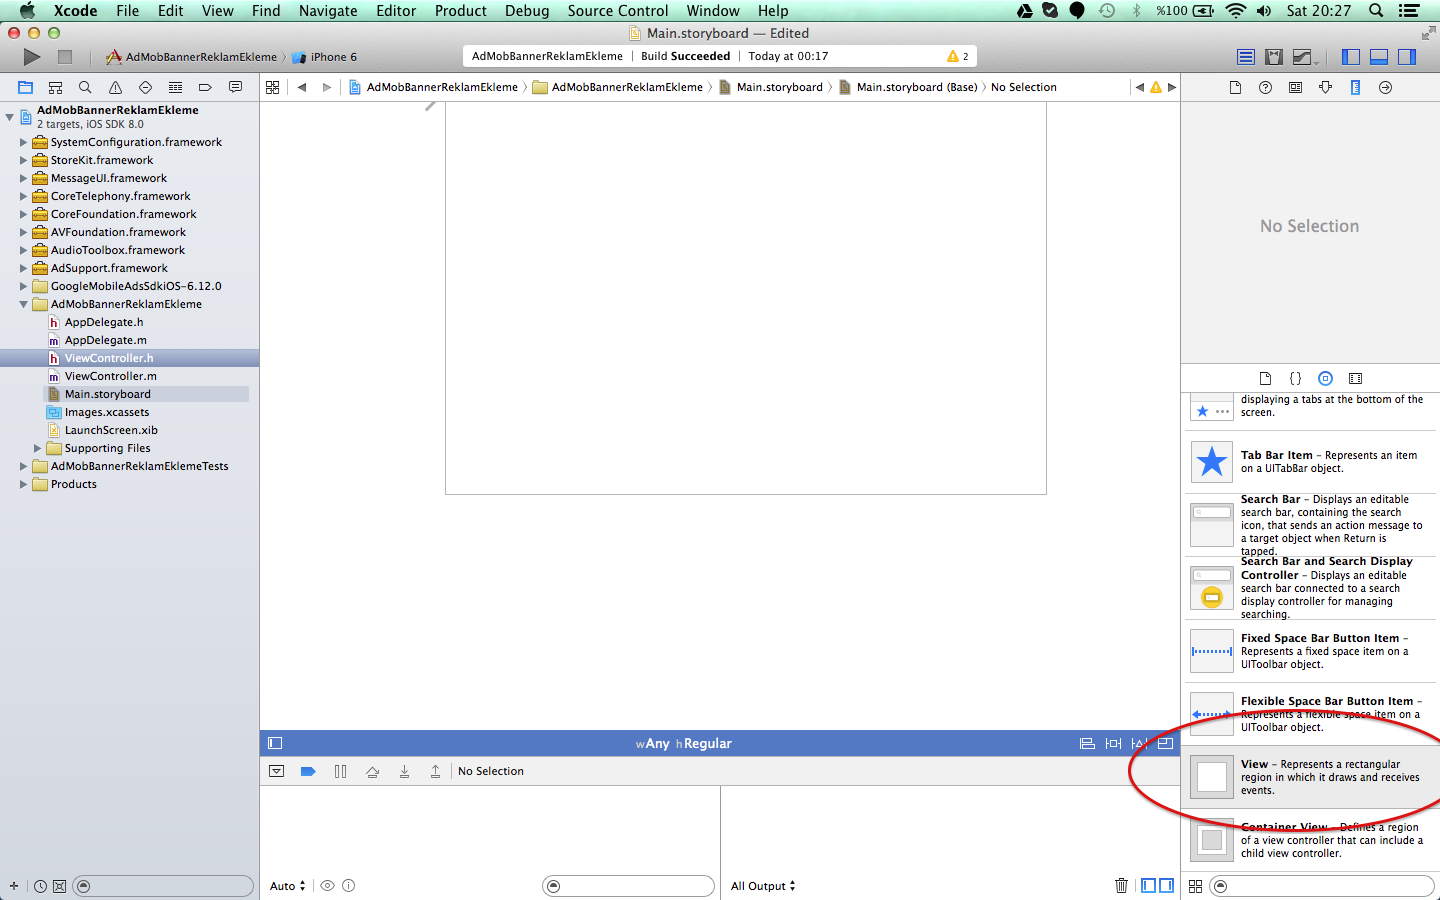Image resolution: width=1440 pixels, height=900 pixels.
Task: Select the View object in library
Action: point(1312,777)
